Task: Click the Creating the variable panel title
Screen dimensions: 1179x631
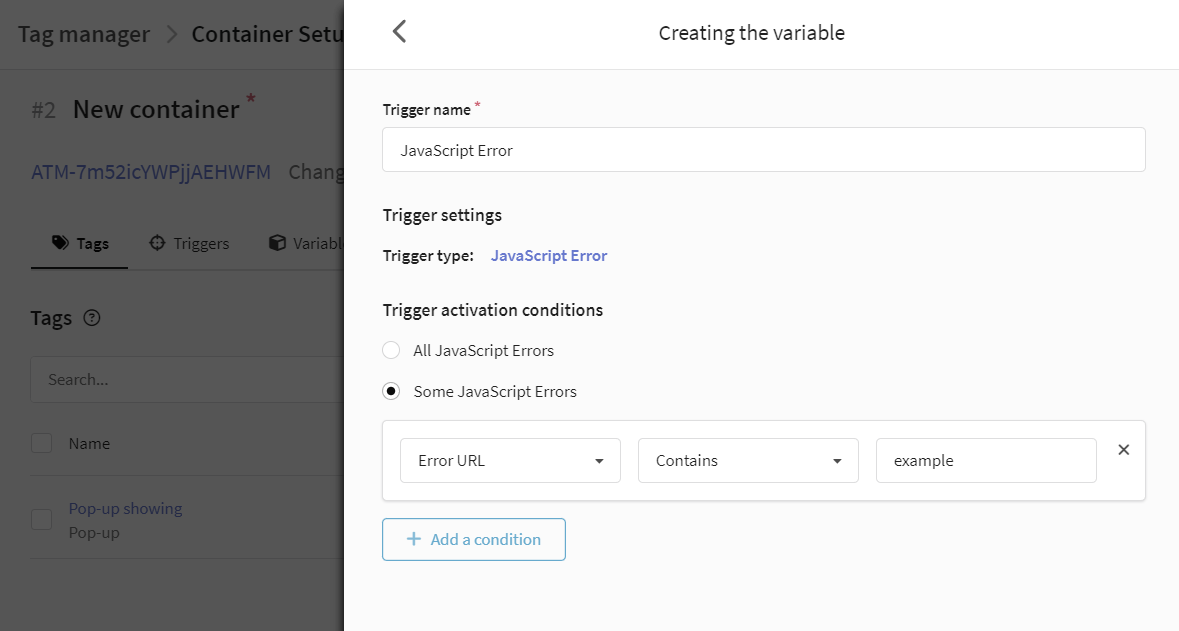Action: click(752, 33)
